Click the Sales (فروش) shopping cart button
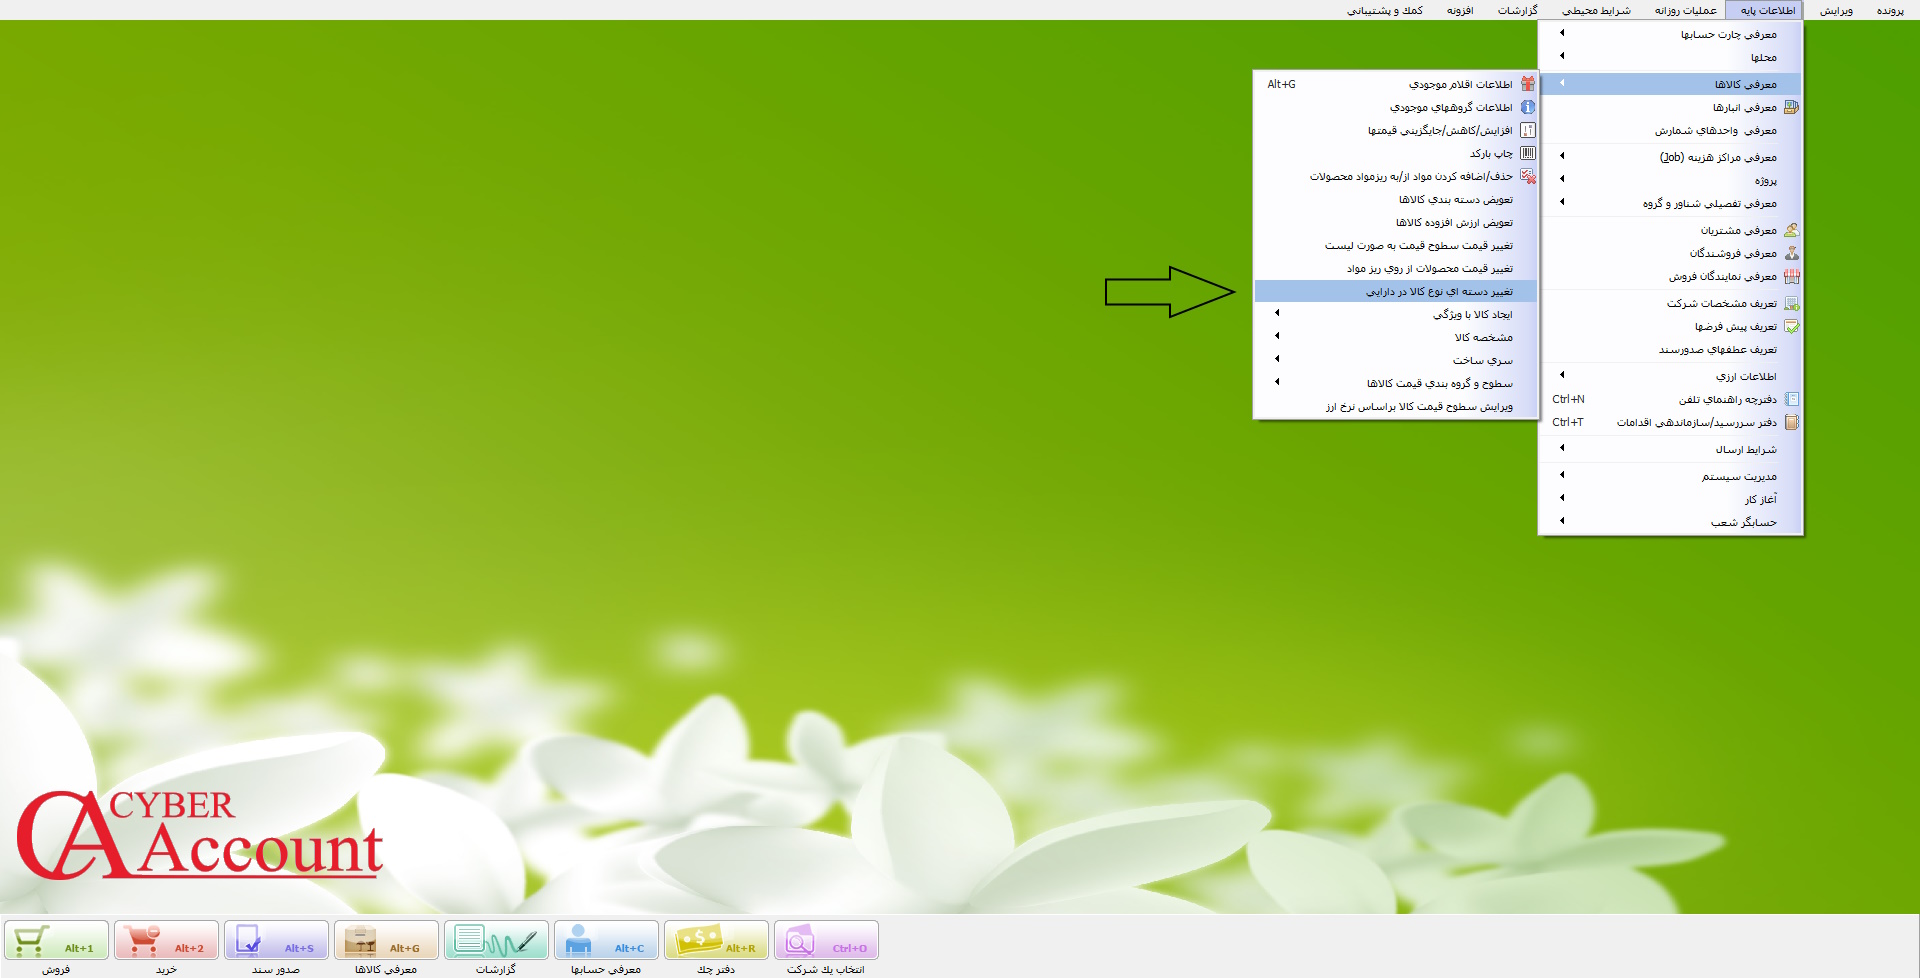The width and height of the screenshot is (1920, 978). tap(56, 941)
